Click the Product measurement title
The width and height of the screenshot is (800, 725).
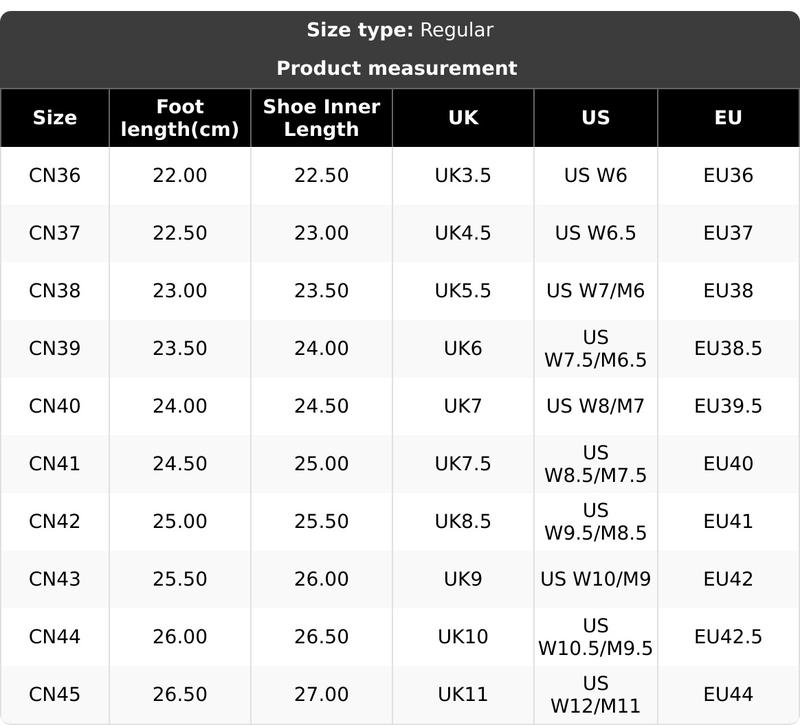397,68
